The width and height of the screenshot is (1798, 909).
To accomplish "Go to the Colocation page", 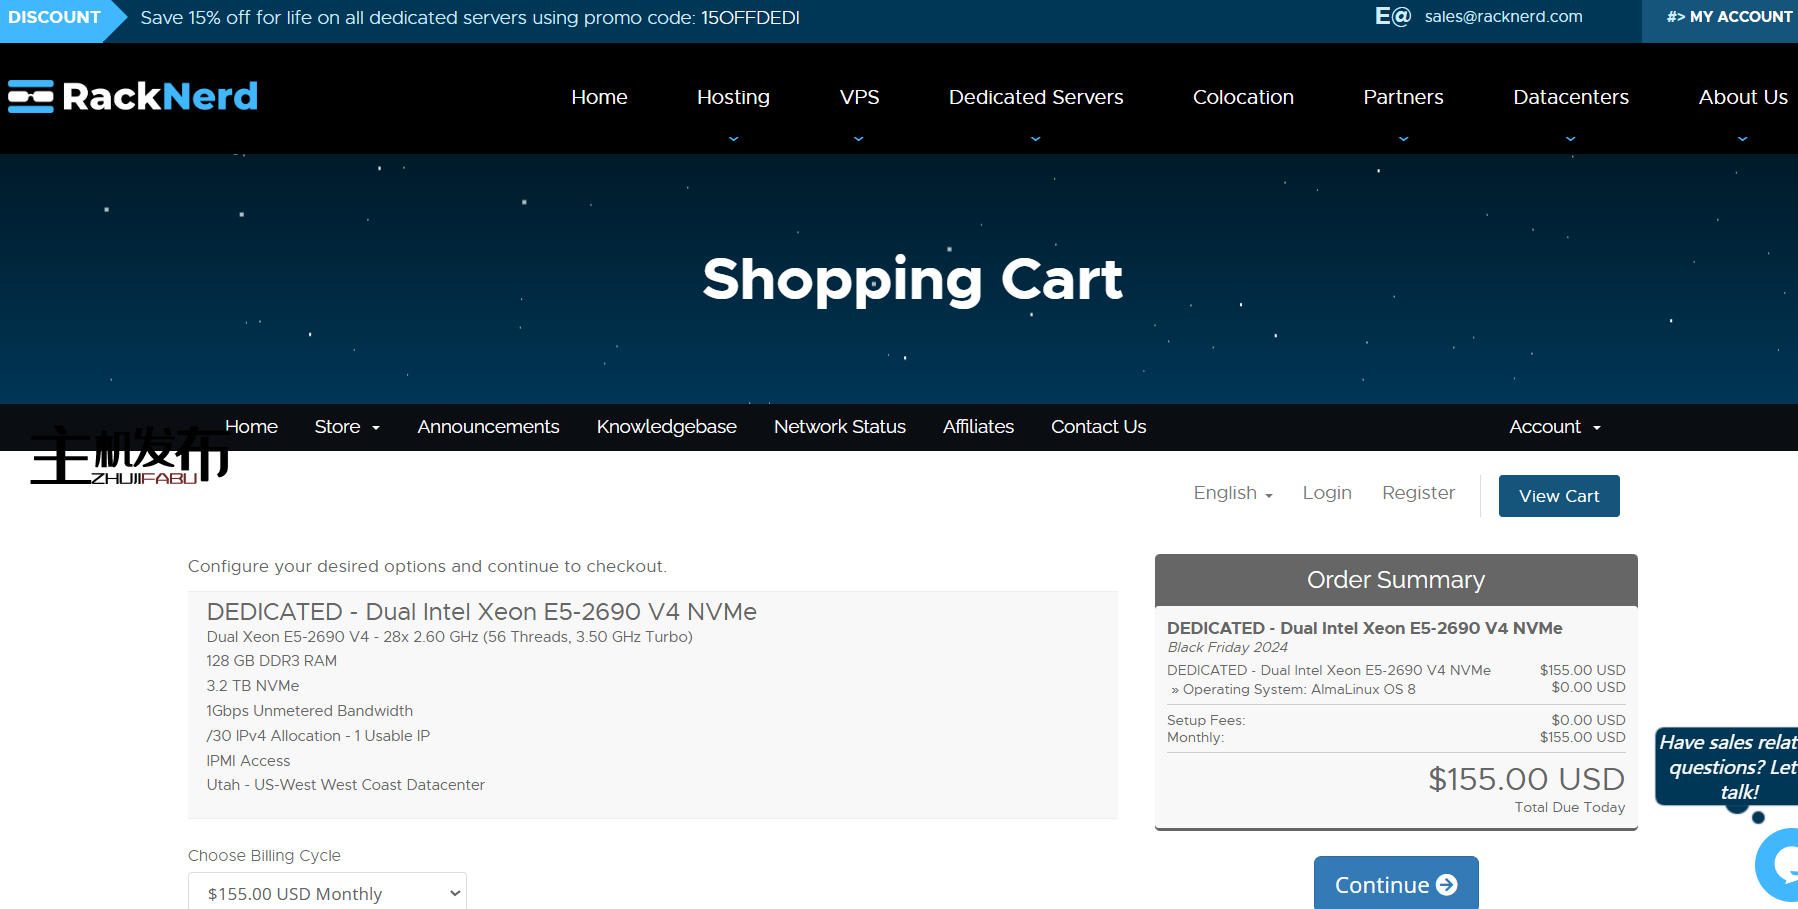I will click(x=1243, y=98).
